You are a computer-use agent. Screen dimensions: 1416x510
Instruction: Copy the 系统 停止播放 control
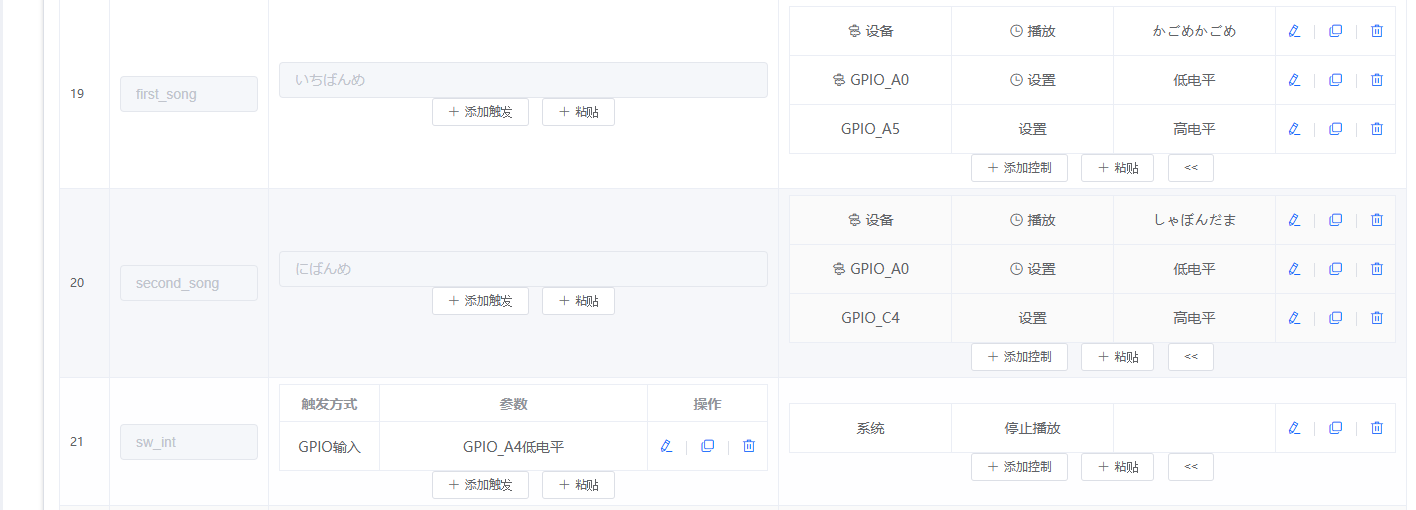[1335, 428]
